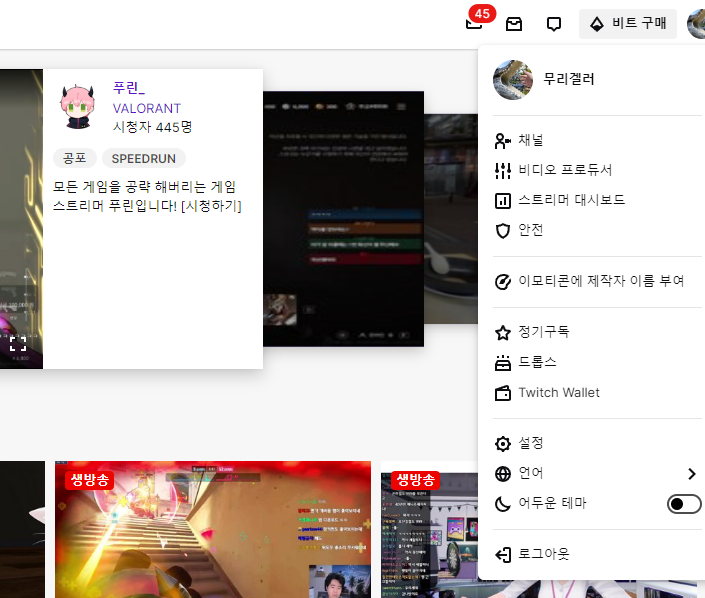Click the channel person-camera icon

coord(503,141)
